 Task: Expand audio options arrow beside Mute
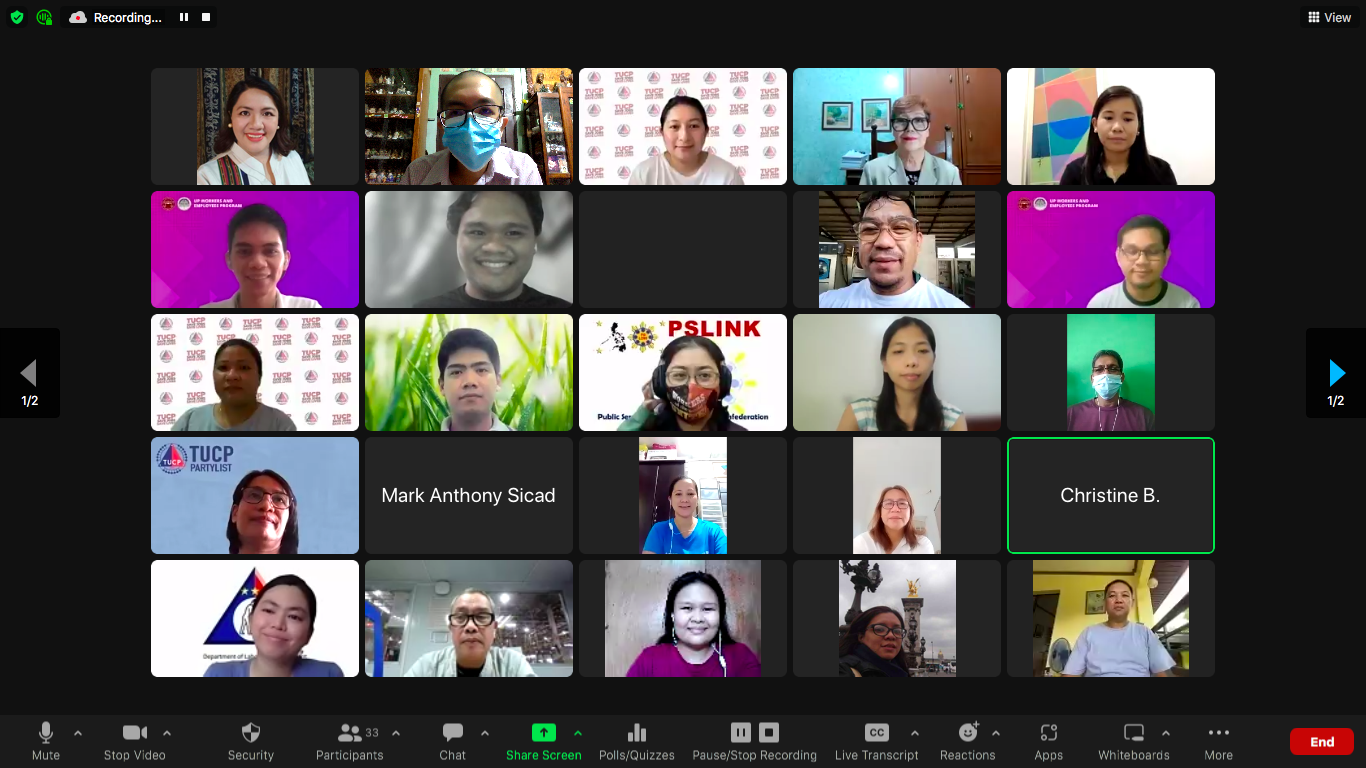[78, 733]
